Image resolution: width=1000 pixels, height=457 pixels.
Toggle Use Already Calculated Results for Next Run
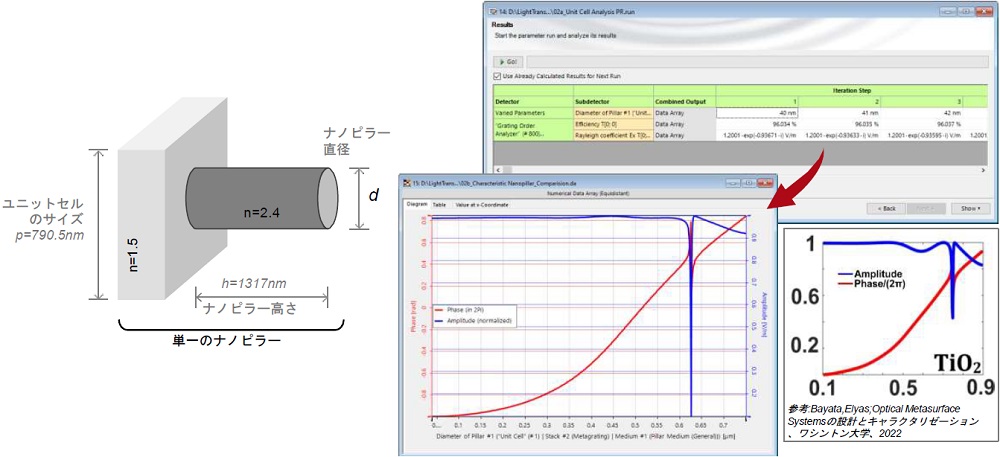(498, 76)
